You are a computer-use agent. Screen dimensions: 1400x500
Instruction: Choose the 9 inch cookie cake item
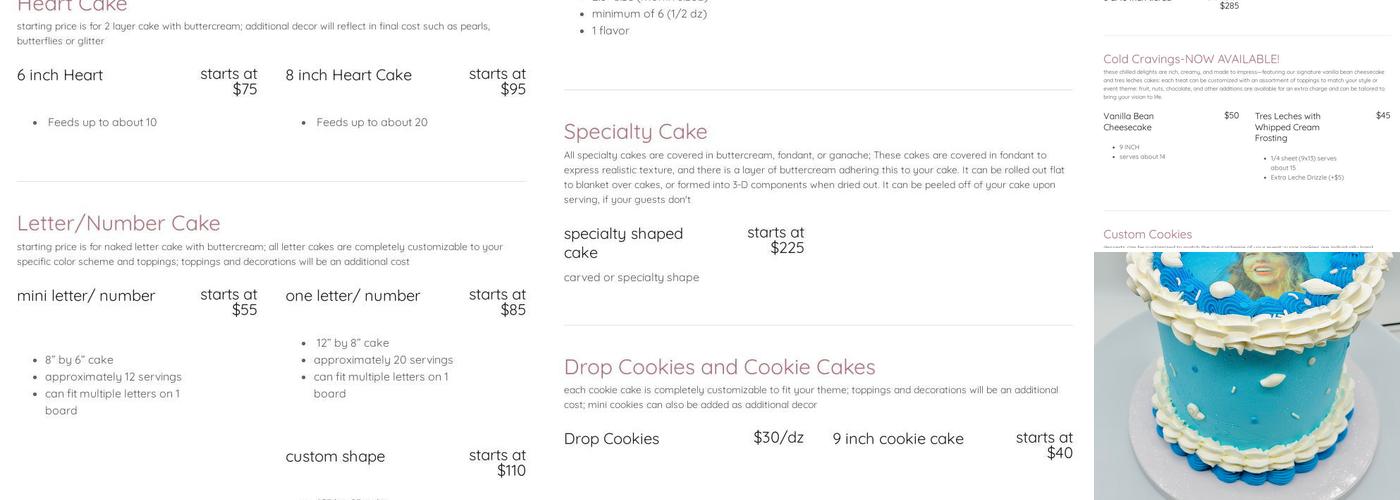pyautogui.click(x=898, y=439)
